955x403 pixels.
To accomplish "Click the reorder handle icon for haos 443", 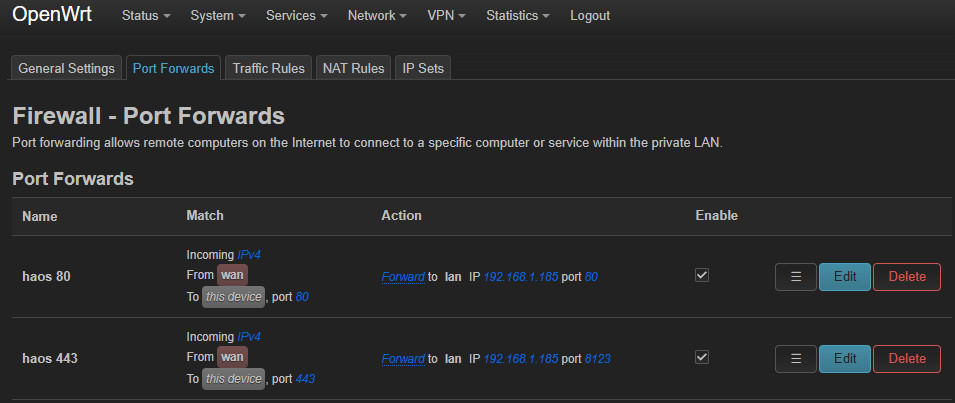I will pos(795,359).
